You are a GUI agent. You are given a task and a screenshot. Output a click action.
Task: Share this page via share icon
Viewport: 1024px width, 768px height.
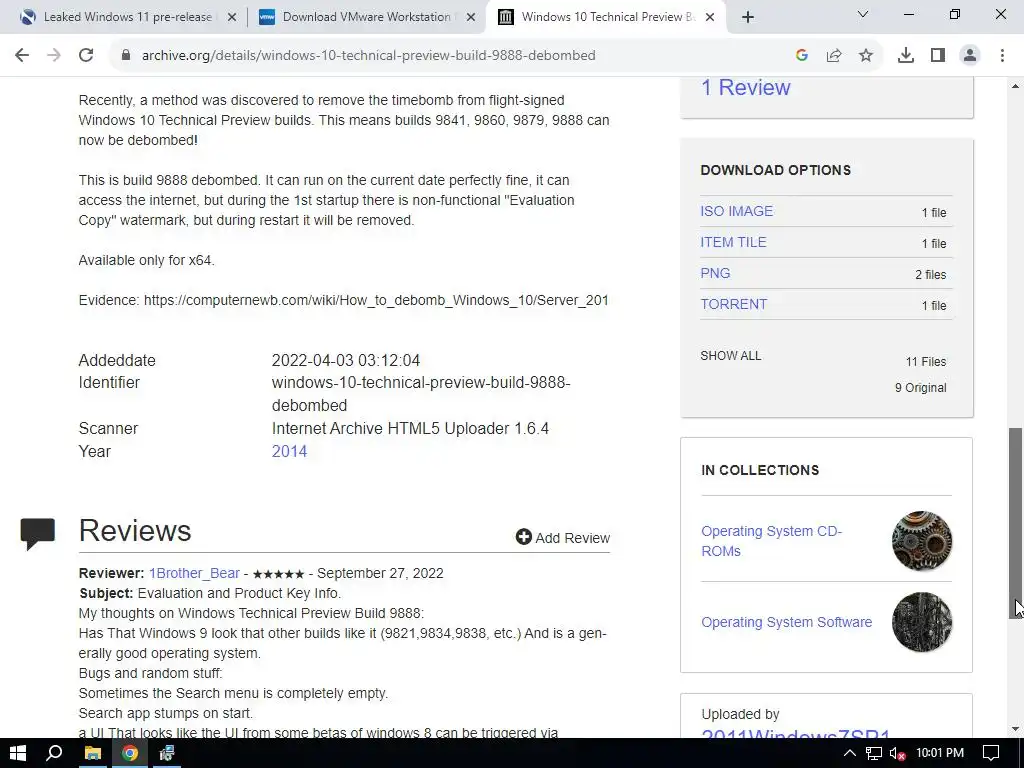[834, 56]
